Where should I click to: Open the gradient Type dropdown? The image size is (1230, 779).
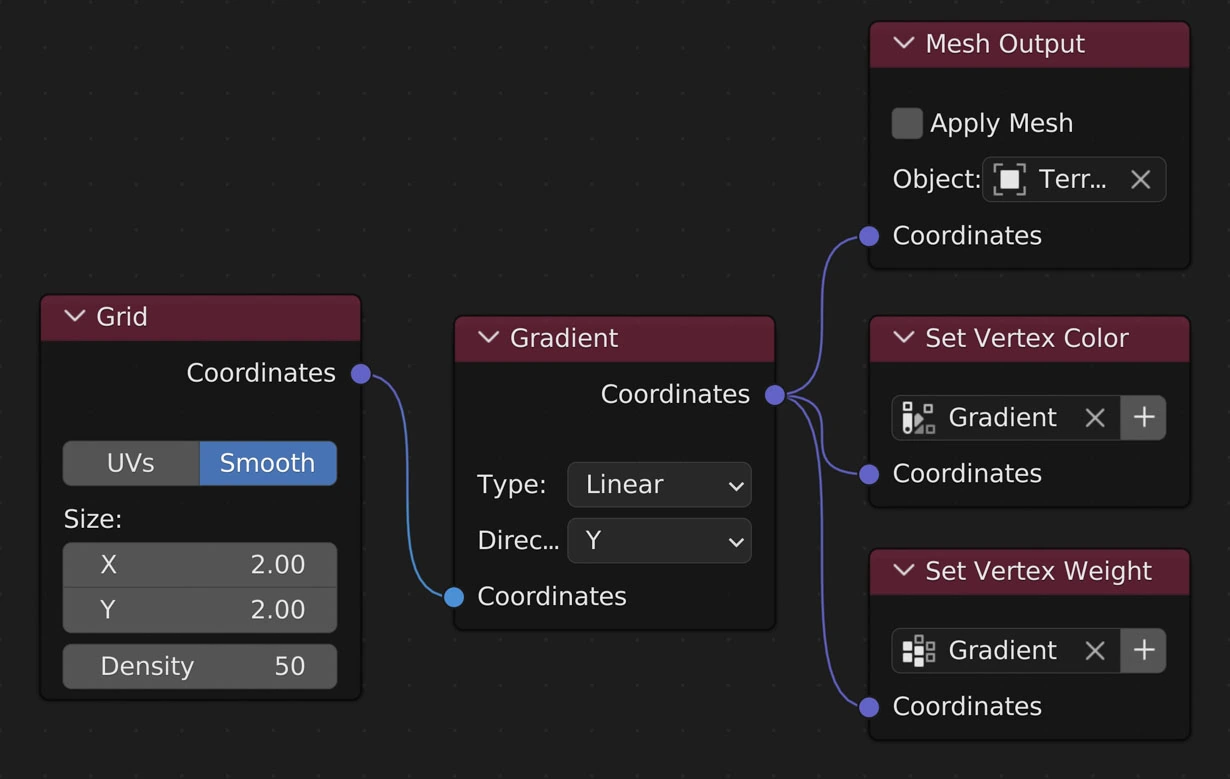coord(659,485)
